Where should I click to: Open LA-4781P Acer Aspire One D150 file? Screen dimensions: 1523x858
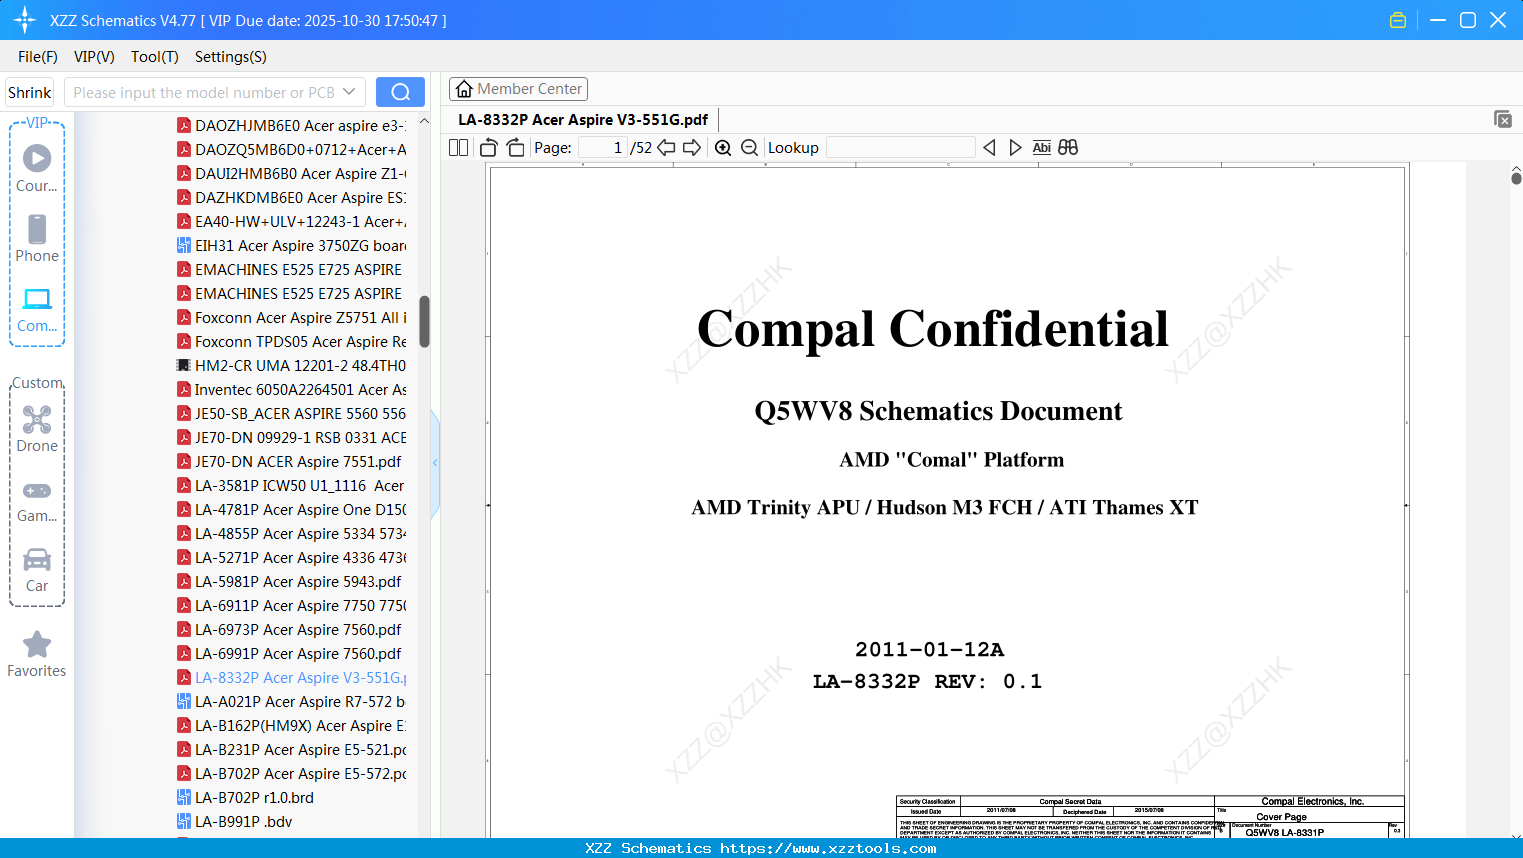(x=291, y=510)
